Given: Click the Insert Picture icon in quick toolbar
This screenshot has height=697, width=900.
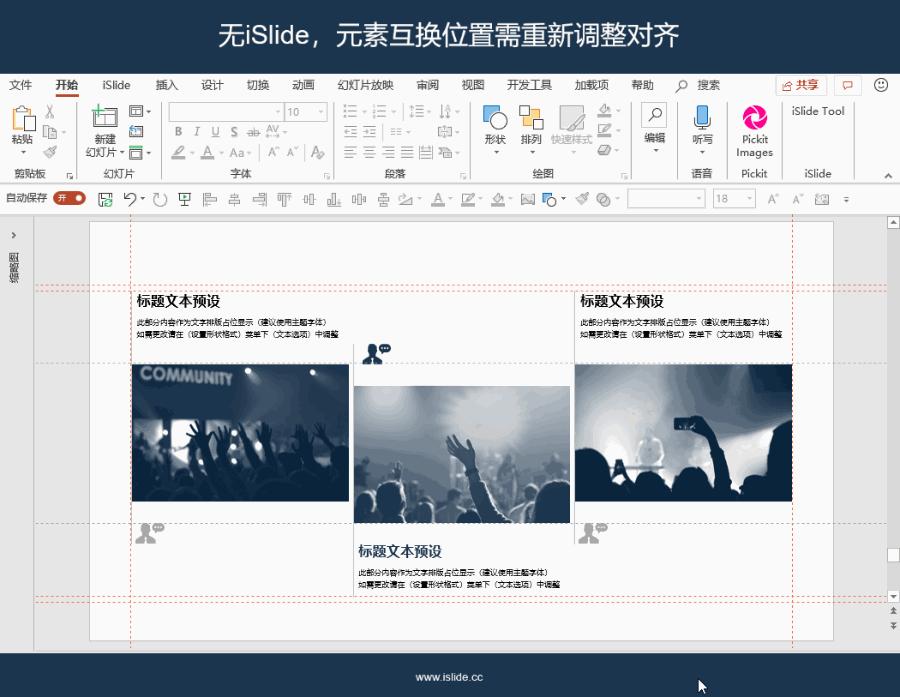Looking at the screenshot, I should point(527,199).
